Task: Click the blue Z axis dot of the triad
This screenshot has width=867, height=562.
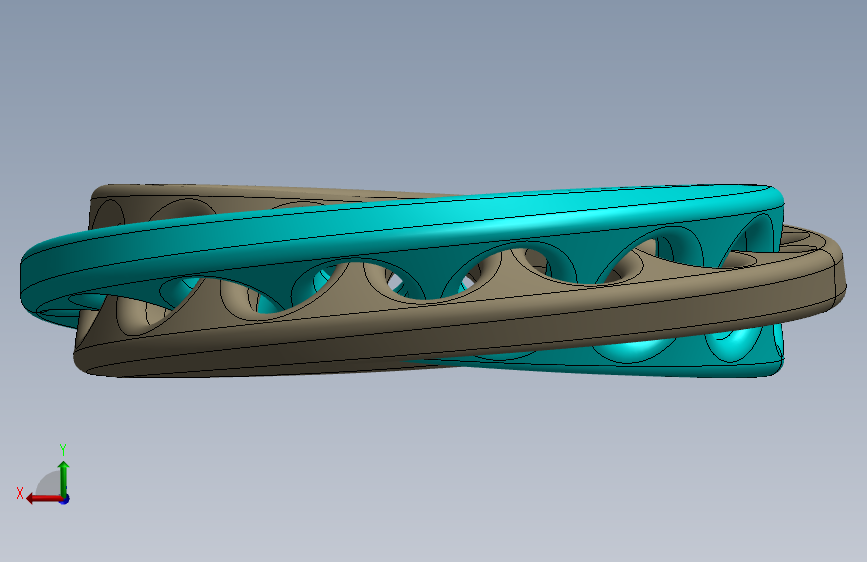Action: pos(65,499)
